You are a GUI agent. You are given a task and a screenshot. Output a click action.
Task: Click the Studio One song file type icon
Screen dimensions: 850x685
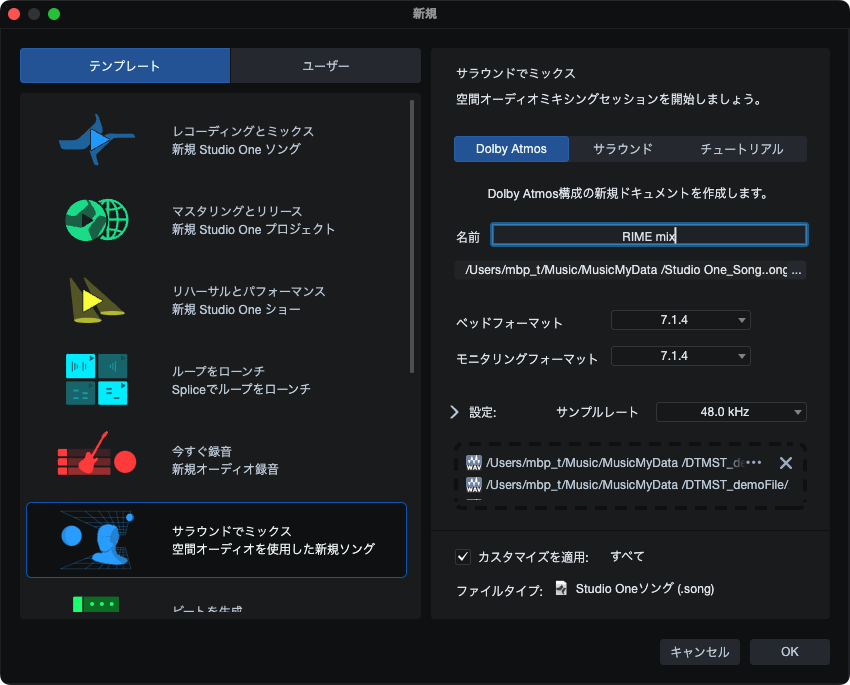562,589
